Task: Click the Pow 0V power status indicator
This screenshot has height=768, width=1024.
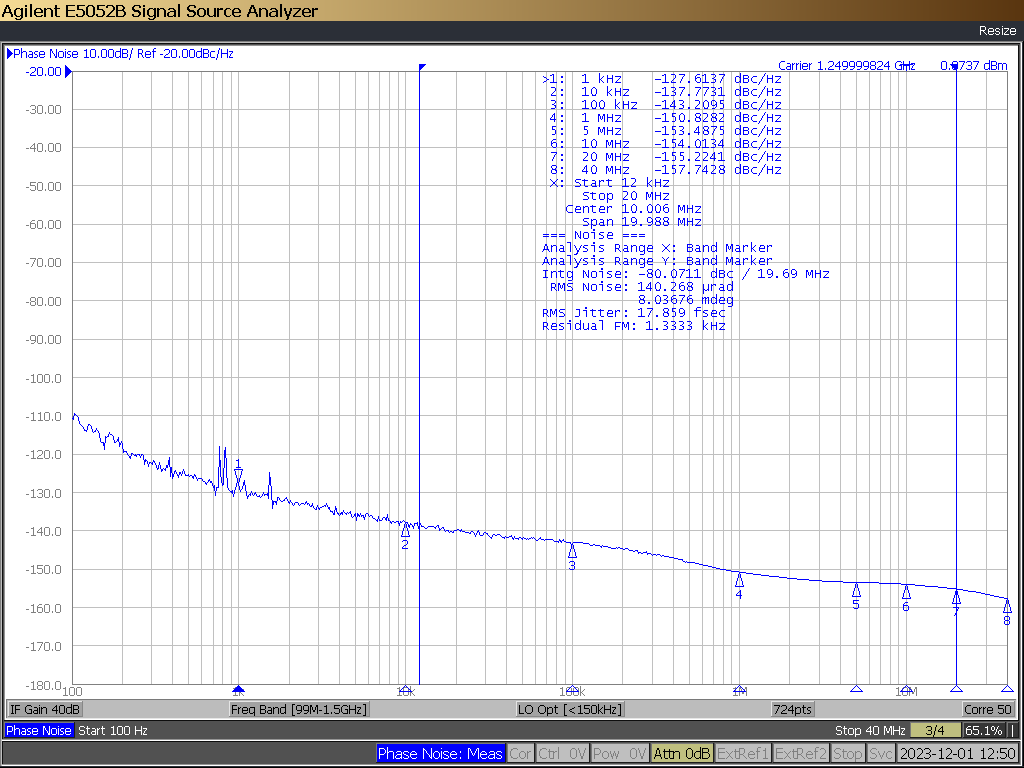Action: [x=619, y=754]
